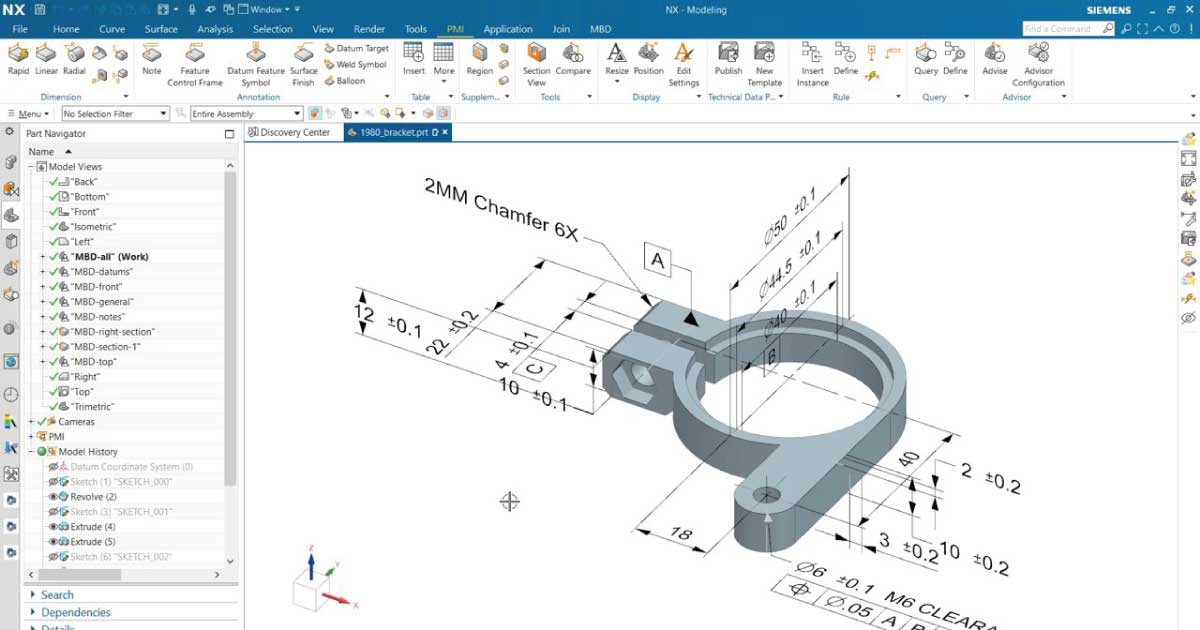Viewport: 1200px width, 630px height.
Task: Choose the Linear dimension tool
Action: (46, 59)
